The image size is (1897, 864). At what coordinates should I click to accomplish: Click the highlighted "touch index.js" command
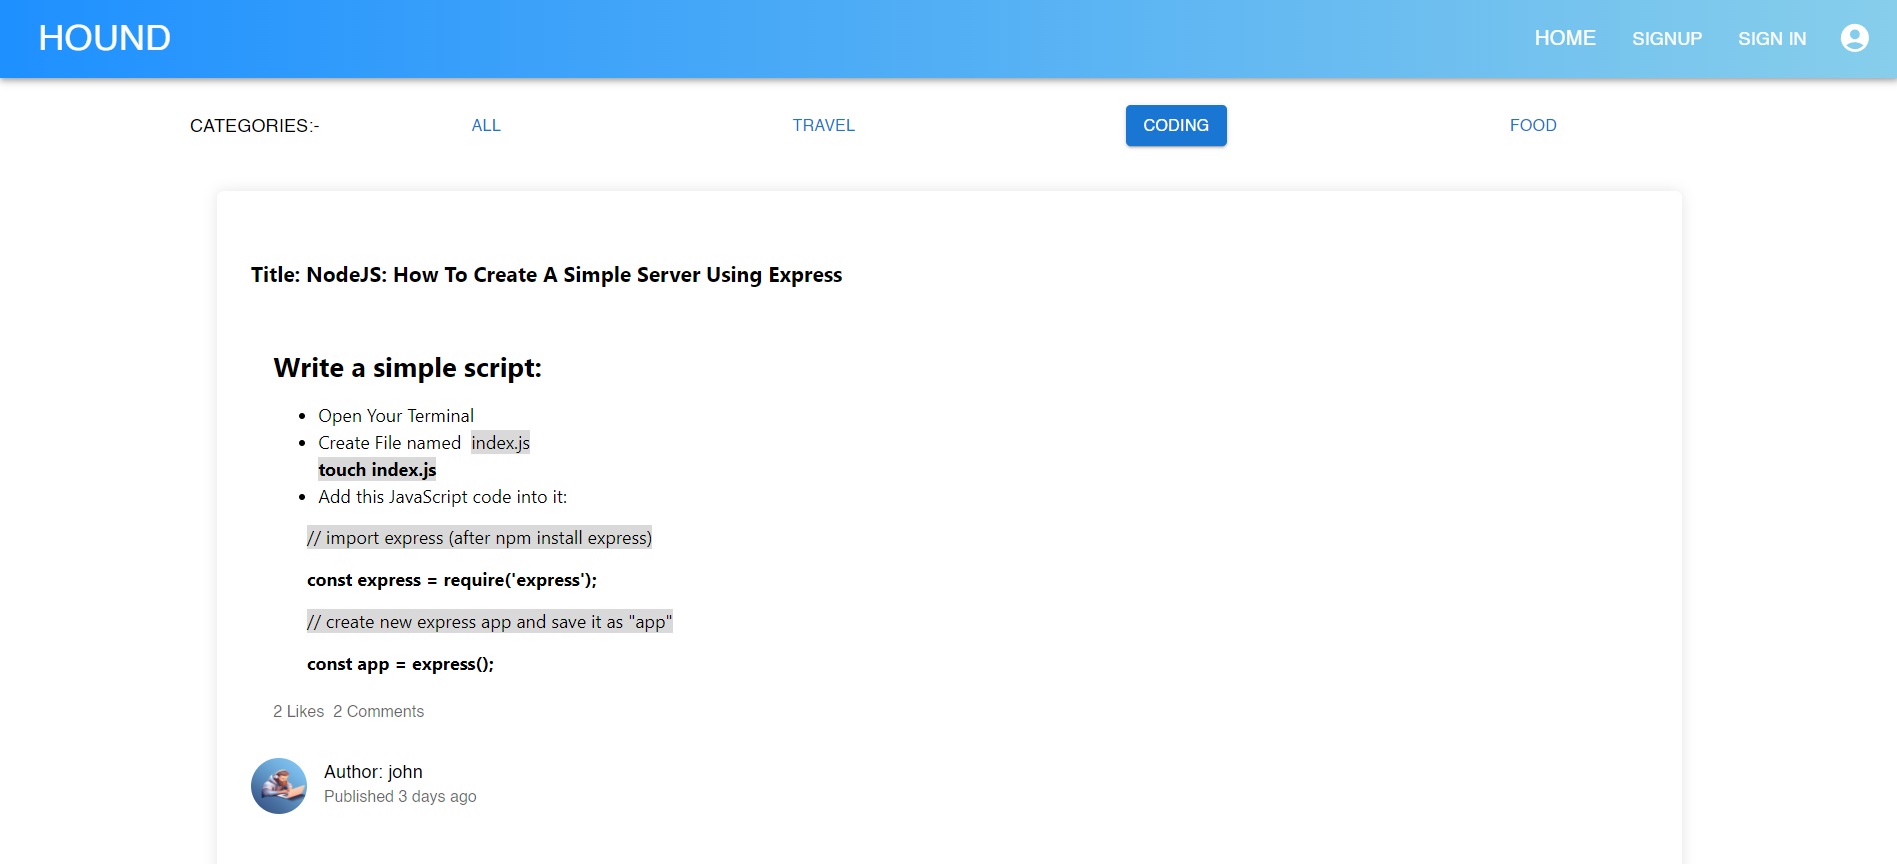pos(377,470)
